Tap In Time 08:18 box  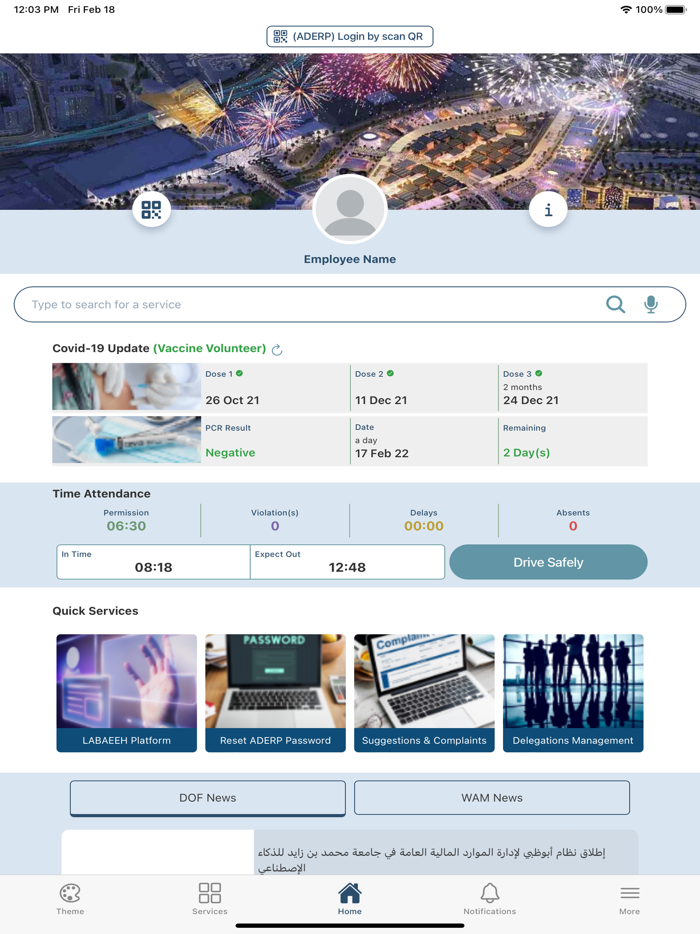(153, 562)
